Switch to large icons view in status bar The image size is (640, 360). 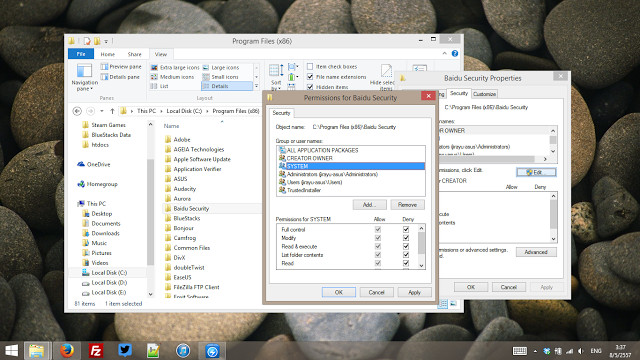point(453,304)
